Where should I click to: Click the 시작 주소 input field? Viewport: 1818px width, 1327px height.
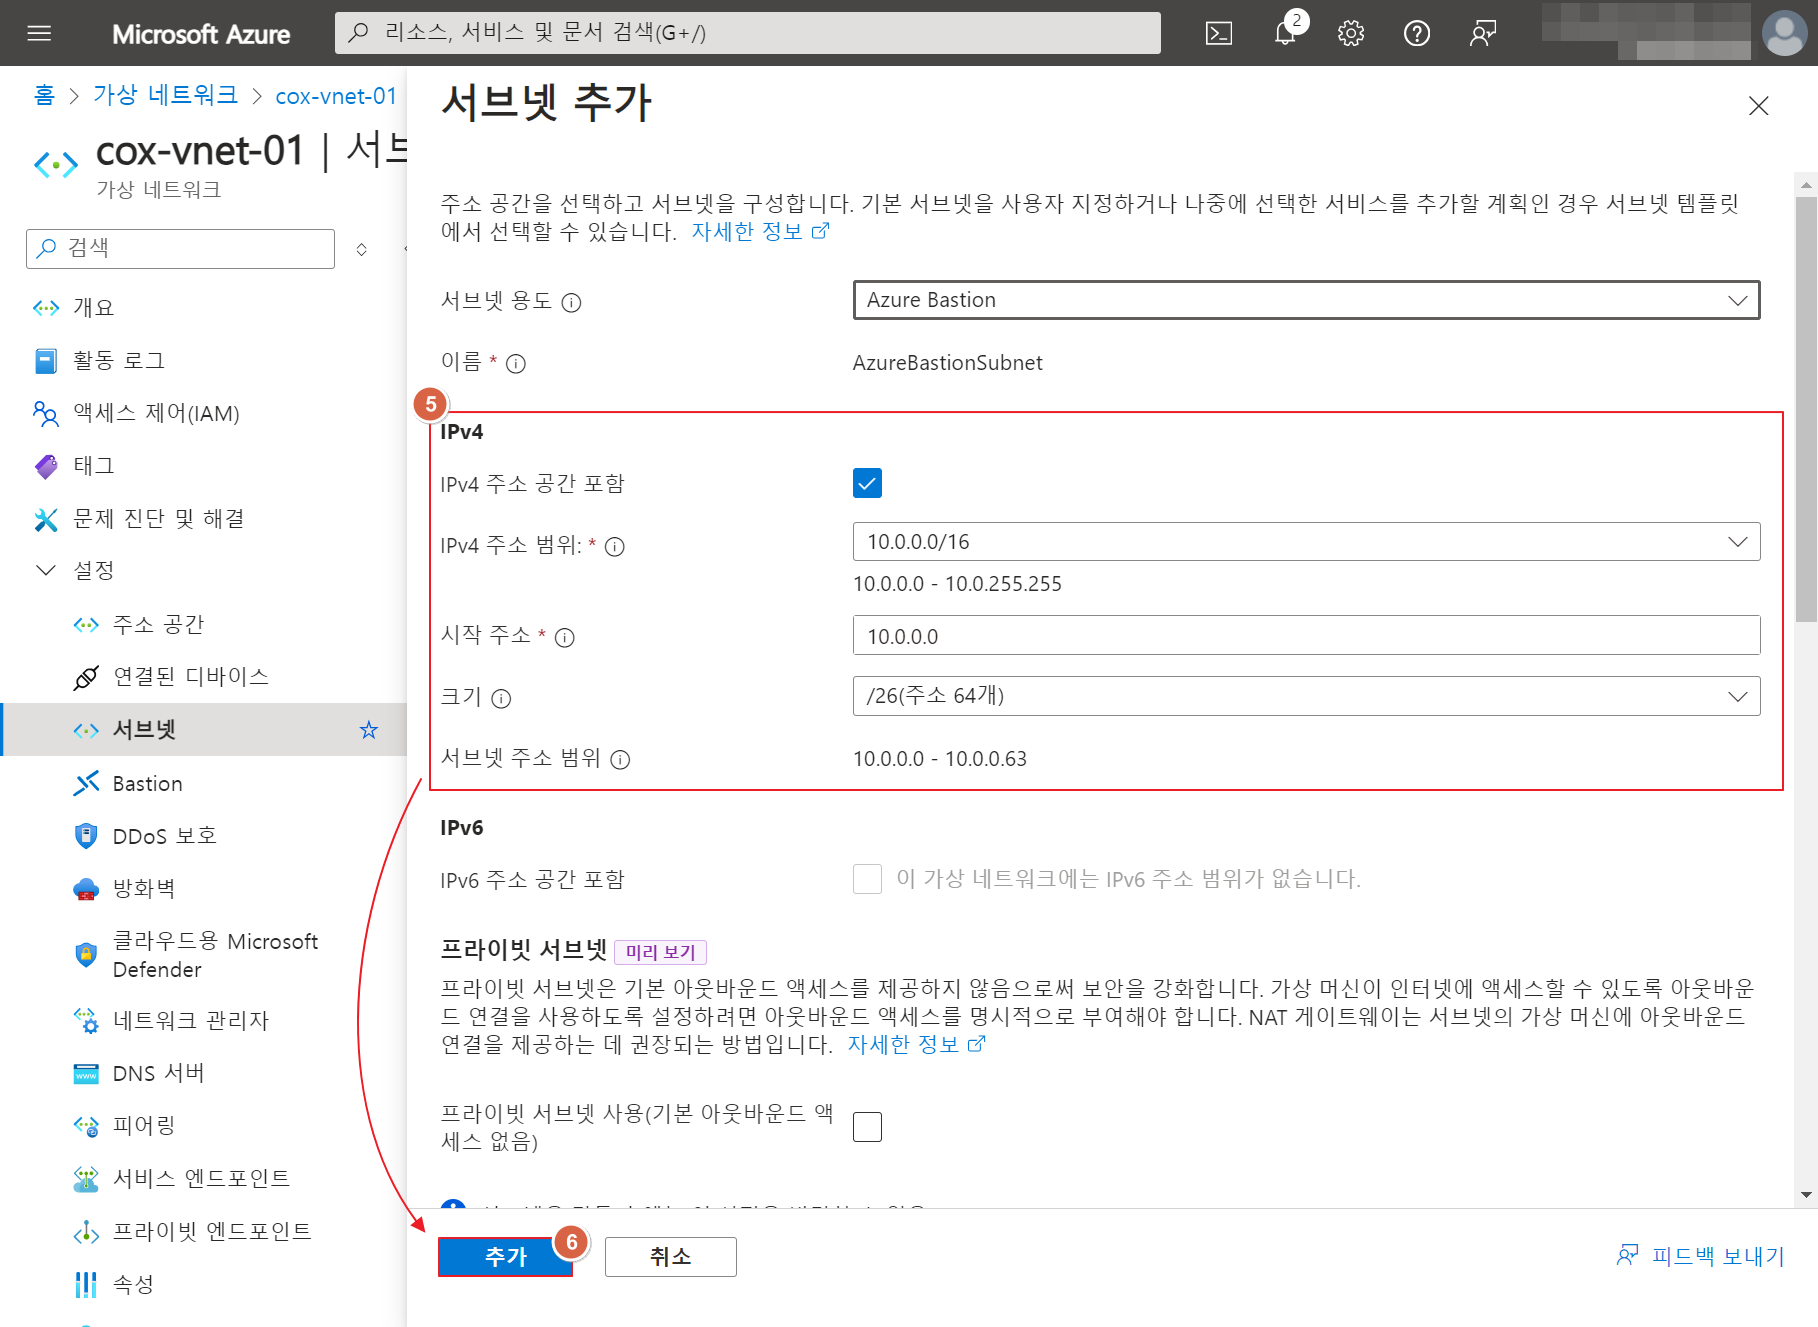point(1306,636)
